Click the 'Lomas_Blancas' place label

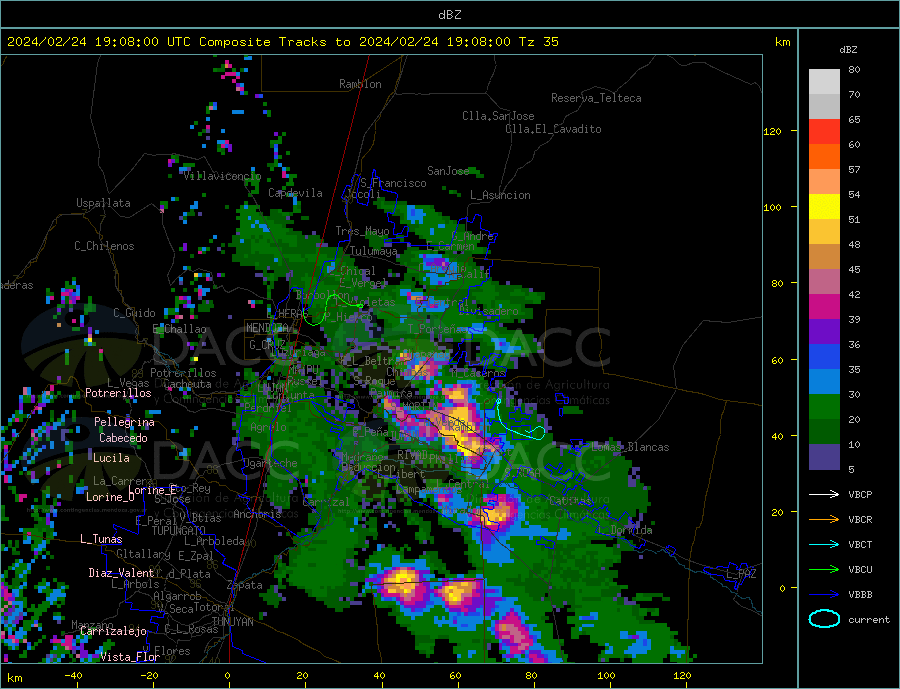630,447
